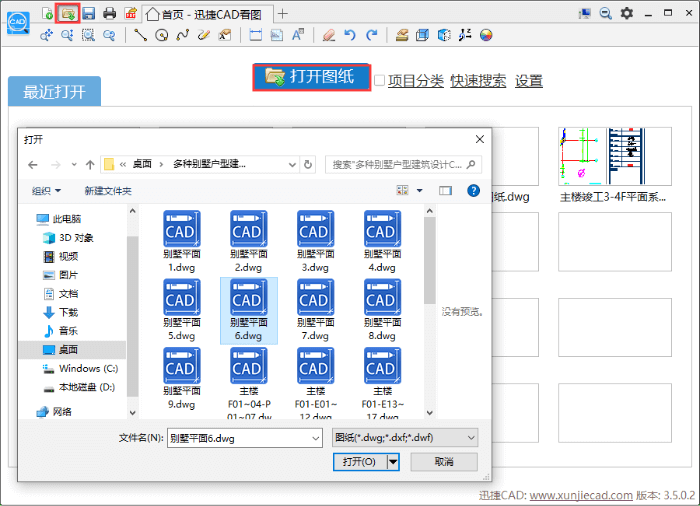Click the batch export icon beside printer
Screen dimensions: 700x506
click(x=130, y=13)
